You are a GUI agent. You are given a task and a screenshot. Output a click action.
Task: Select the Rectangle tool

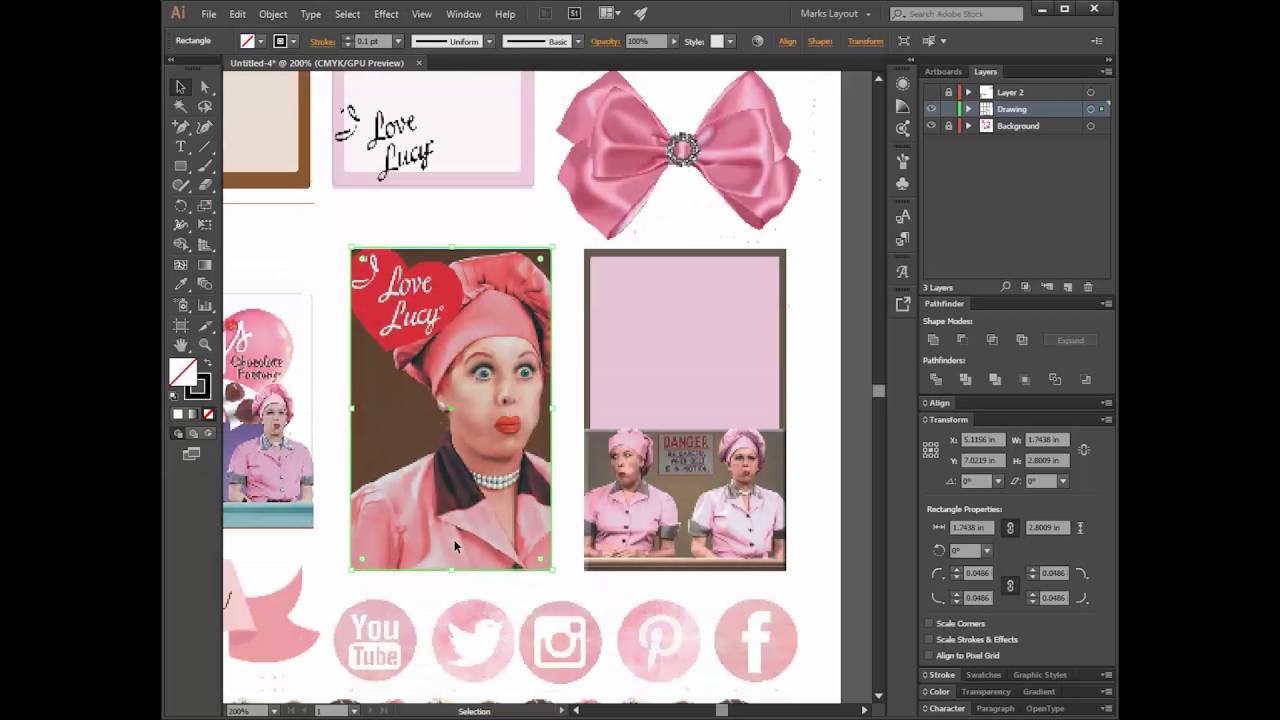(181, 166)
